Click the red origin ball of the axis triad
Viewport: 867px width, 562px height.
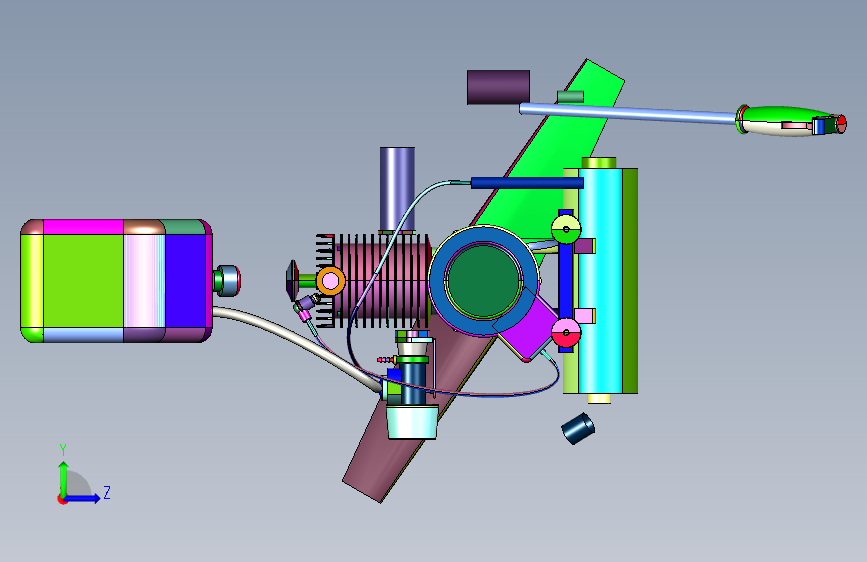tap(61, 499)
